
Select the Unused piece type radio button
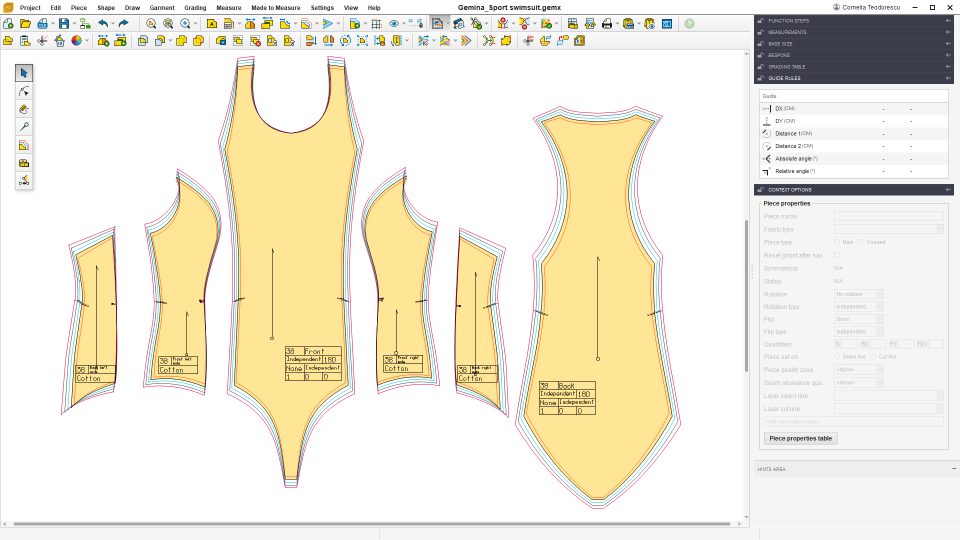(861, 242)
